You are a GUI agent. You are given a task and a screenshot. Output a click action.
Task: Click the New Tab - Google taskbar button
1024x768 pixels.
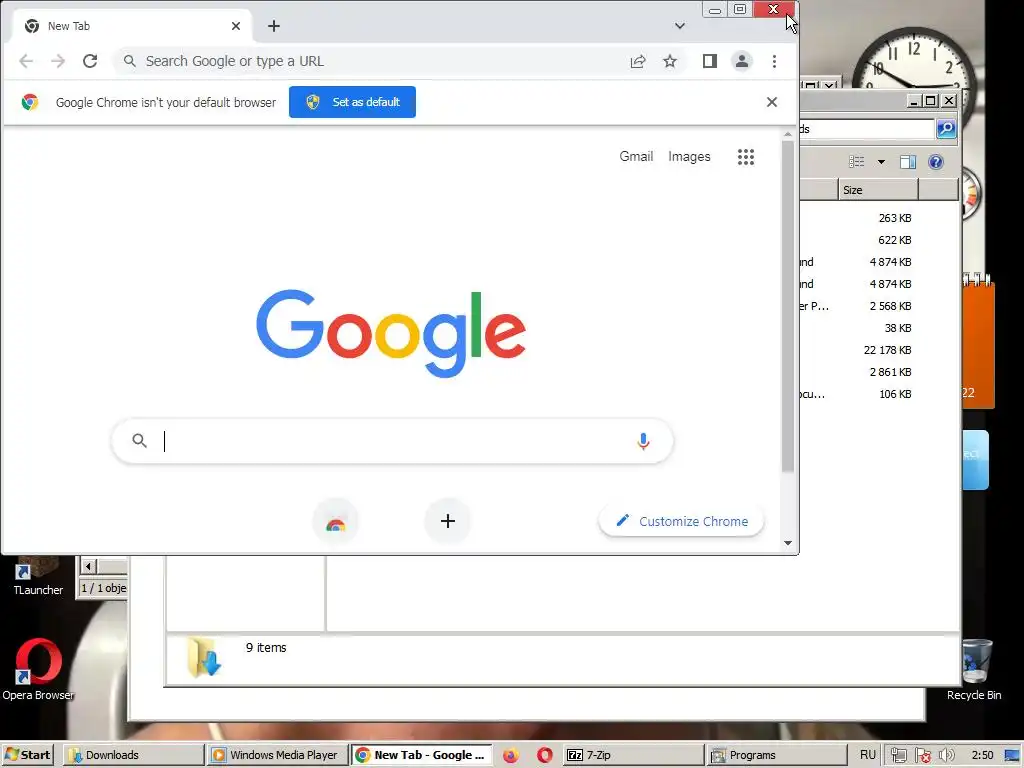(421, 755)
